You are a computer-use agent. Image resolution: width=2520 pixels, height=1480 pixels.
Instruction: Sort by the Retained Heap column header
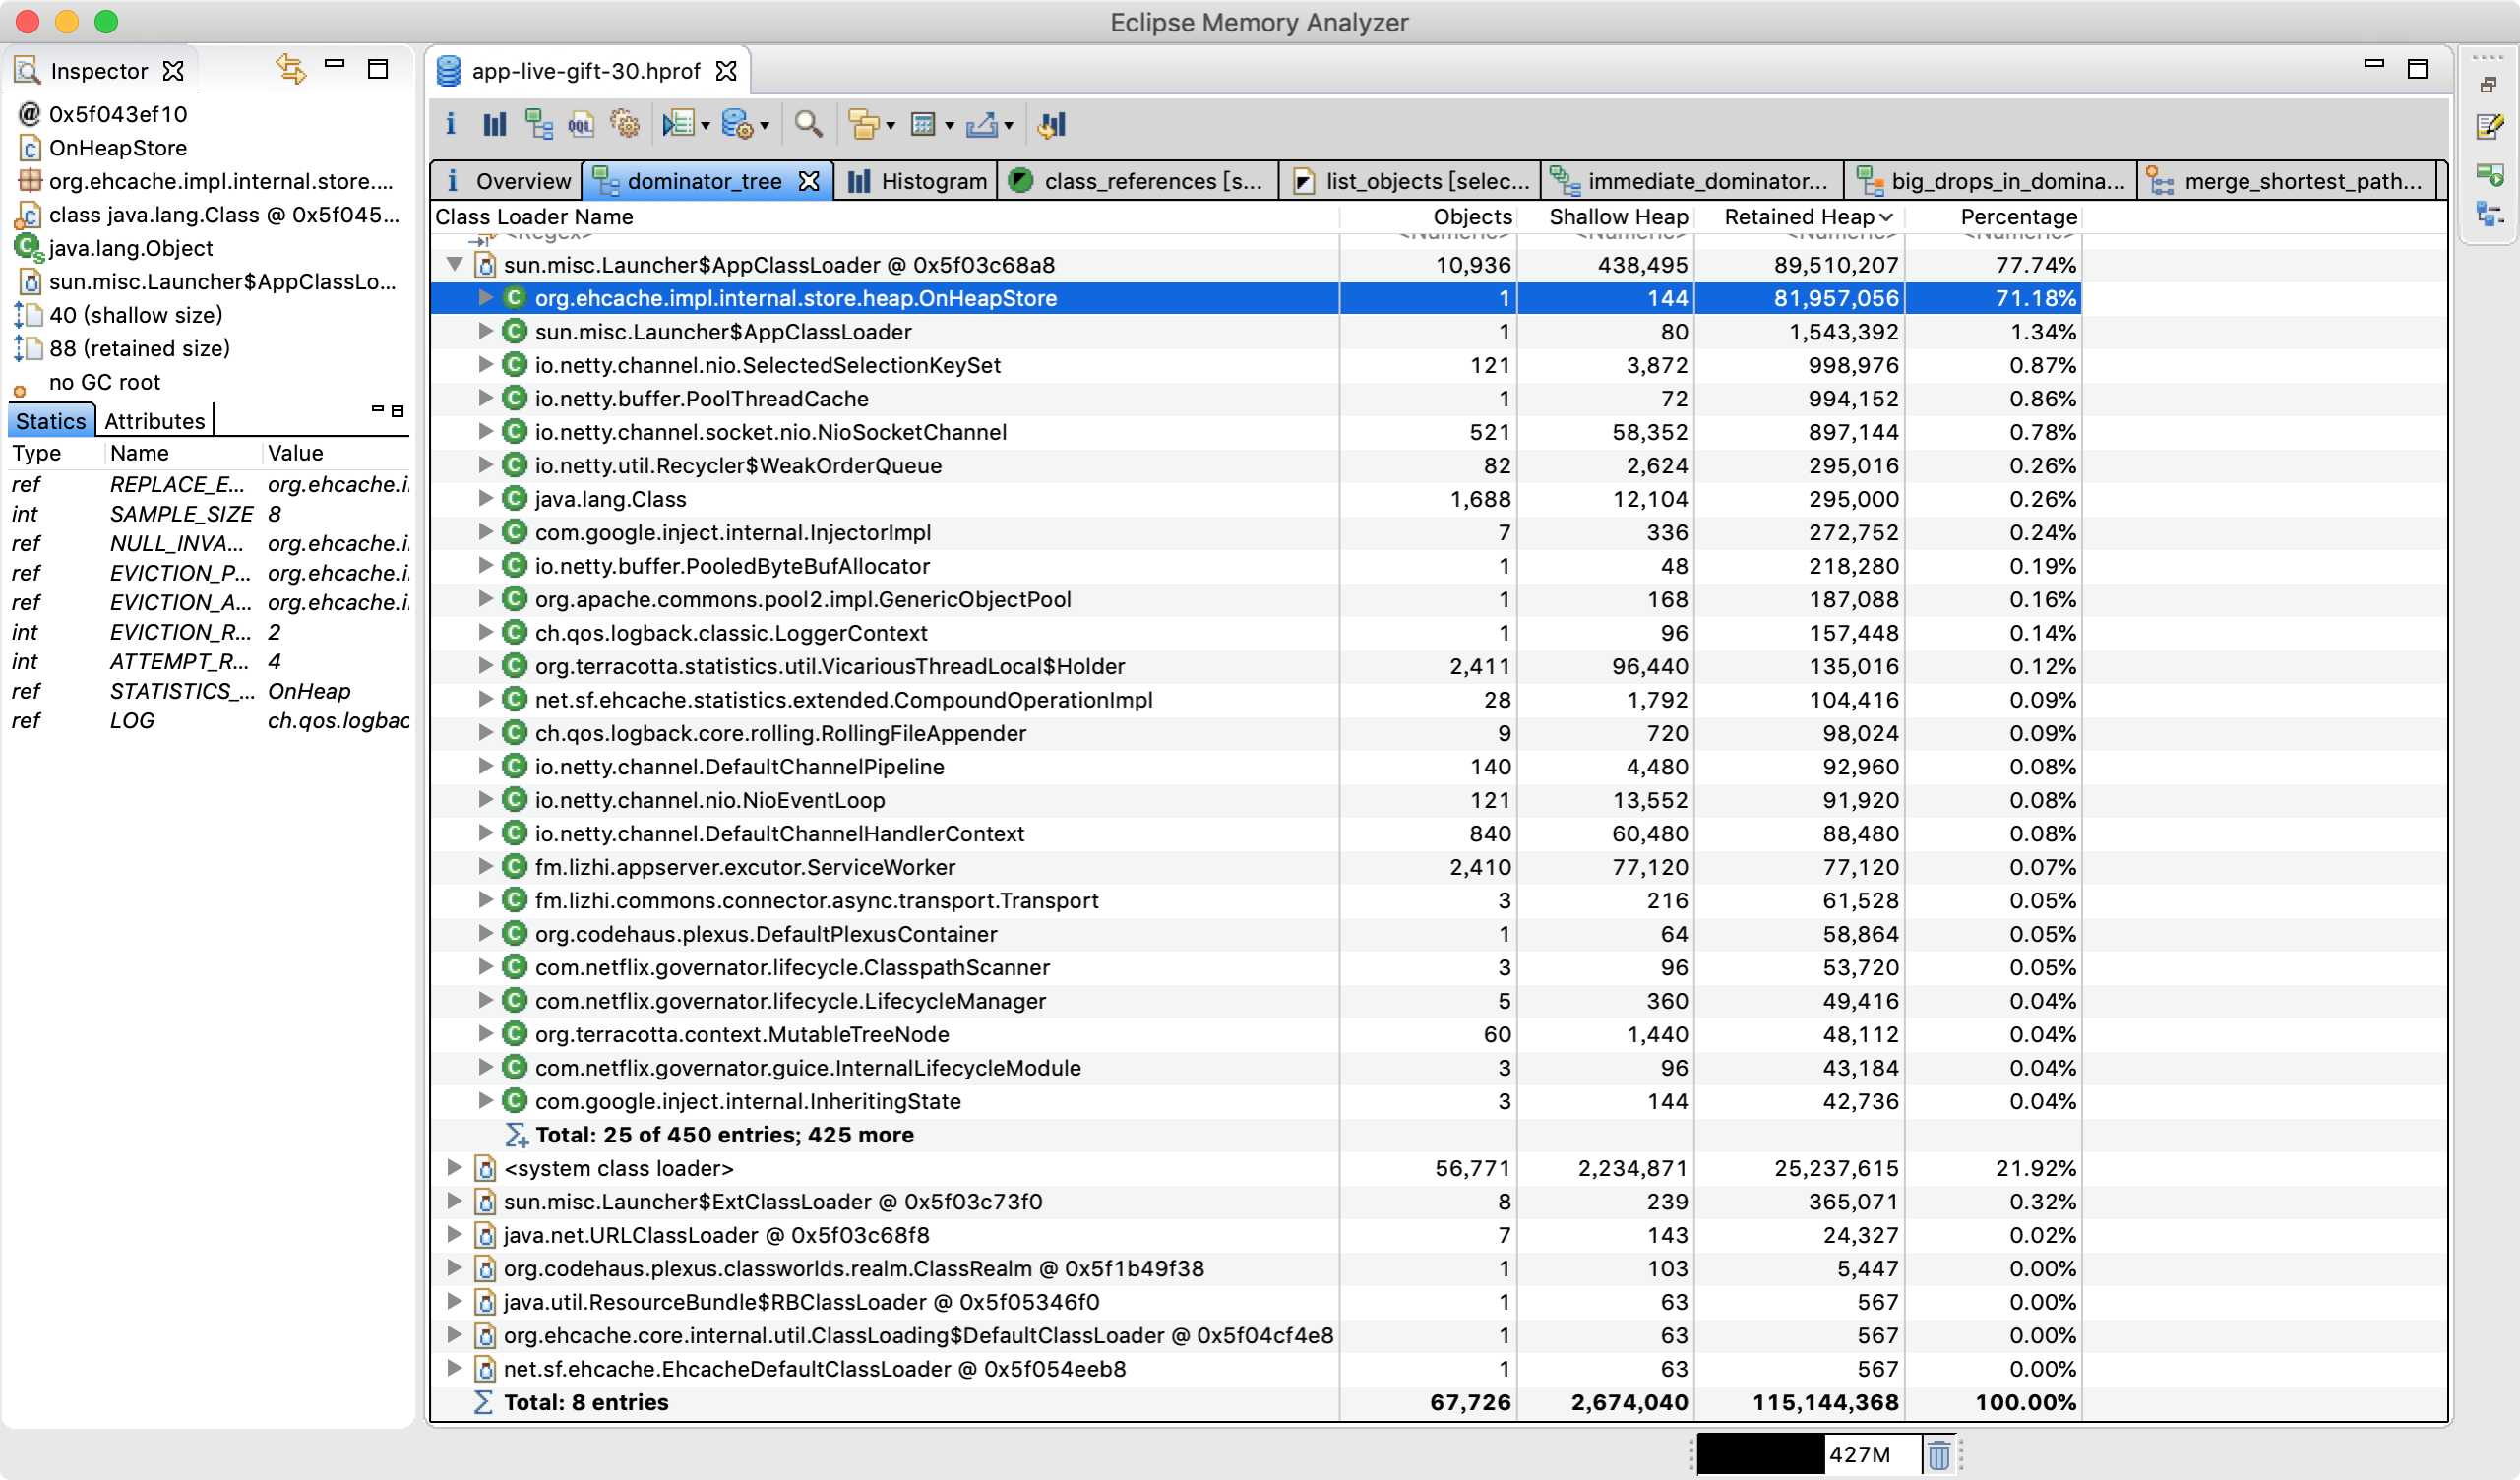tap(1798, 217)
